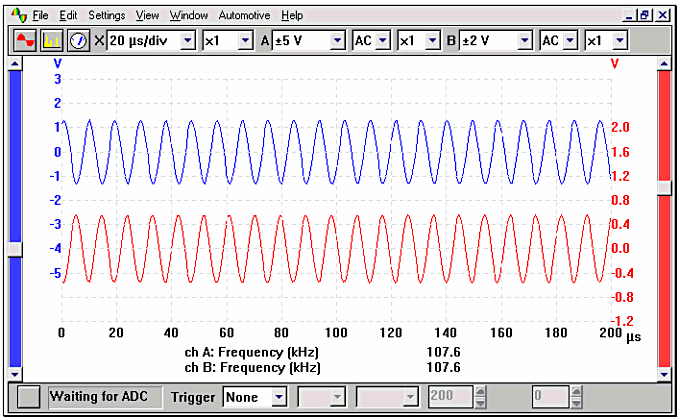Open channel B ±2 V range dropdown

tap(524, 41)
